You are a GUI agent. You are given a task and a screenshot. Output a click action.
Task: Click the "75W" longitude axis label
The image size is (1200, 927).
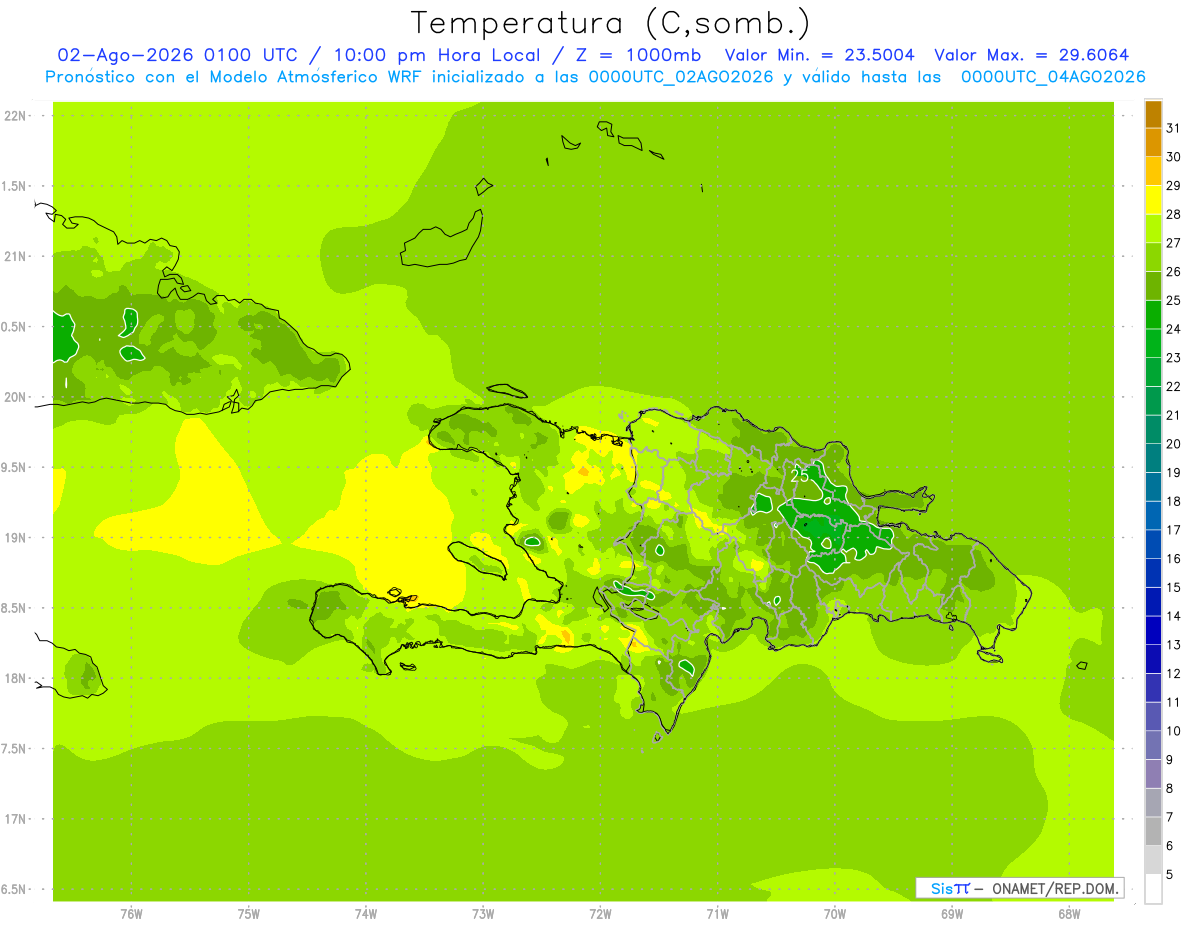point(249,913)
